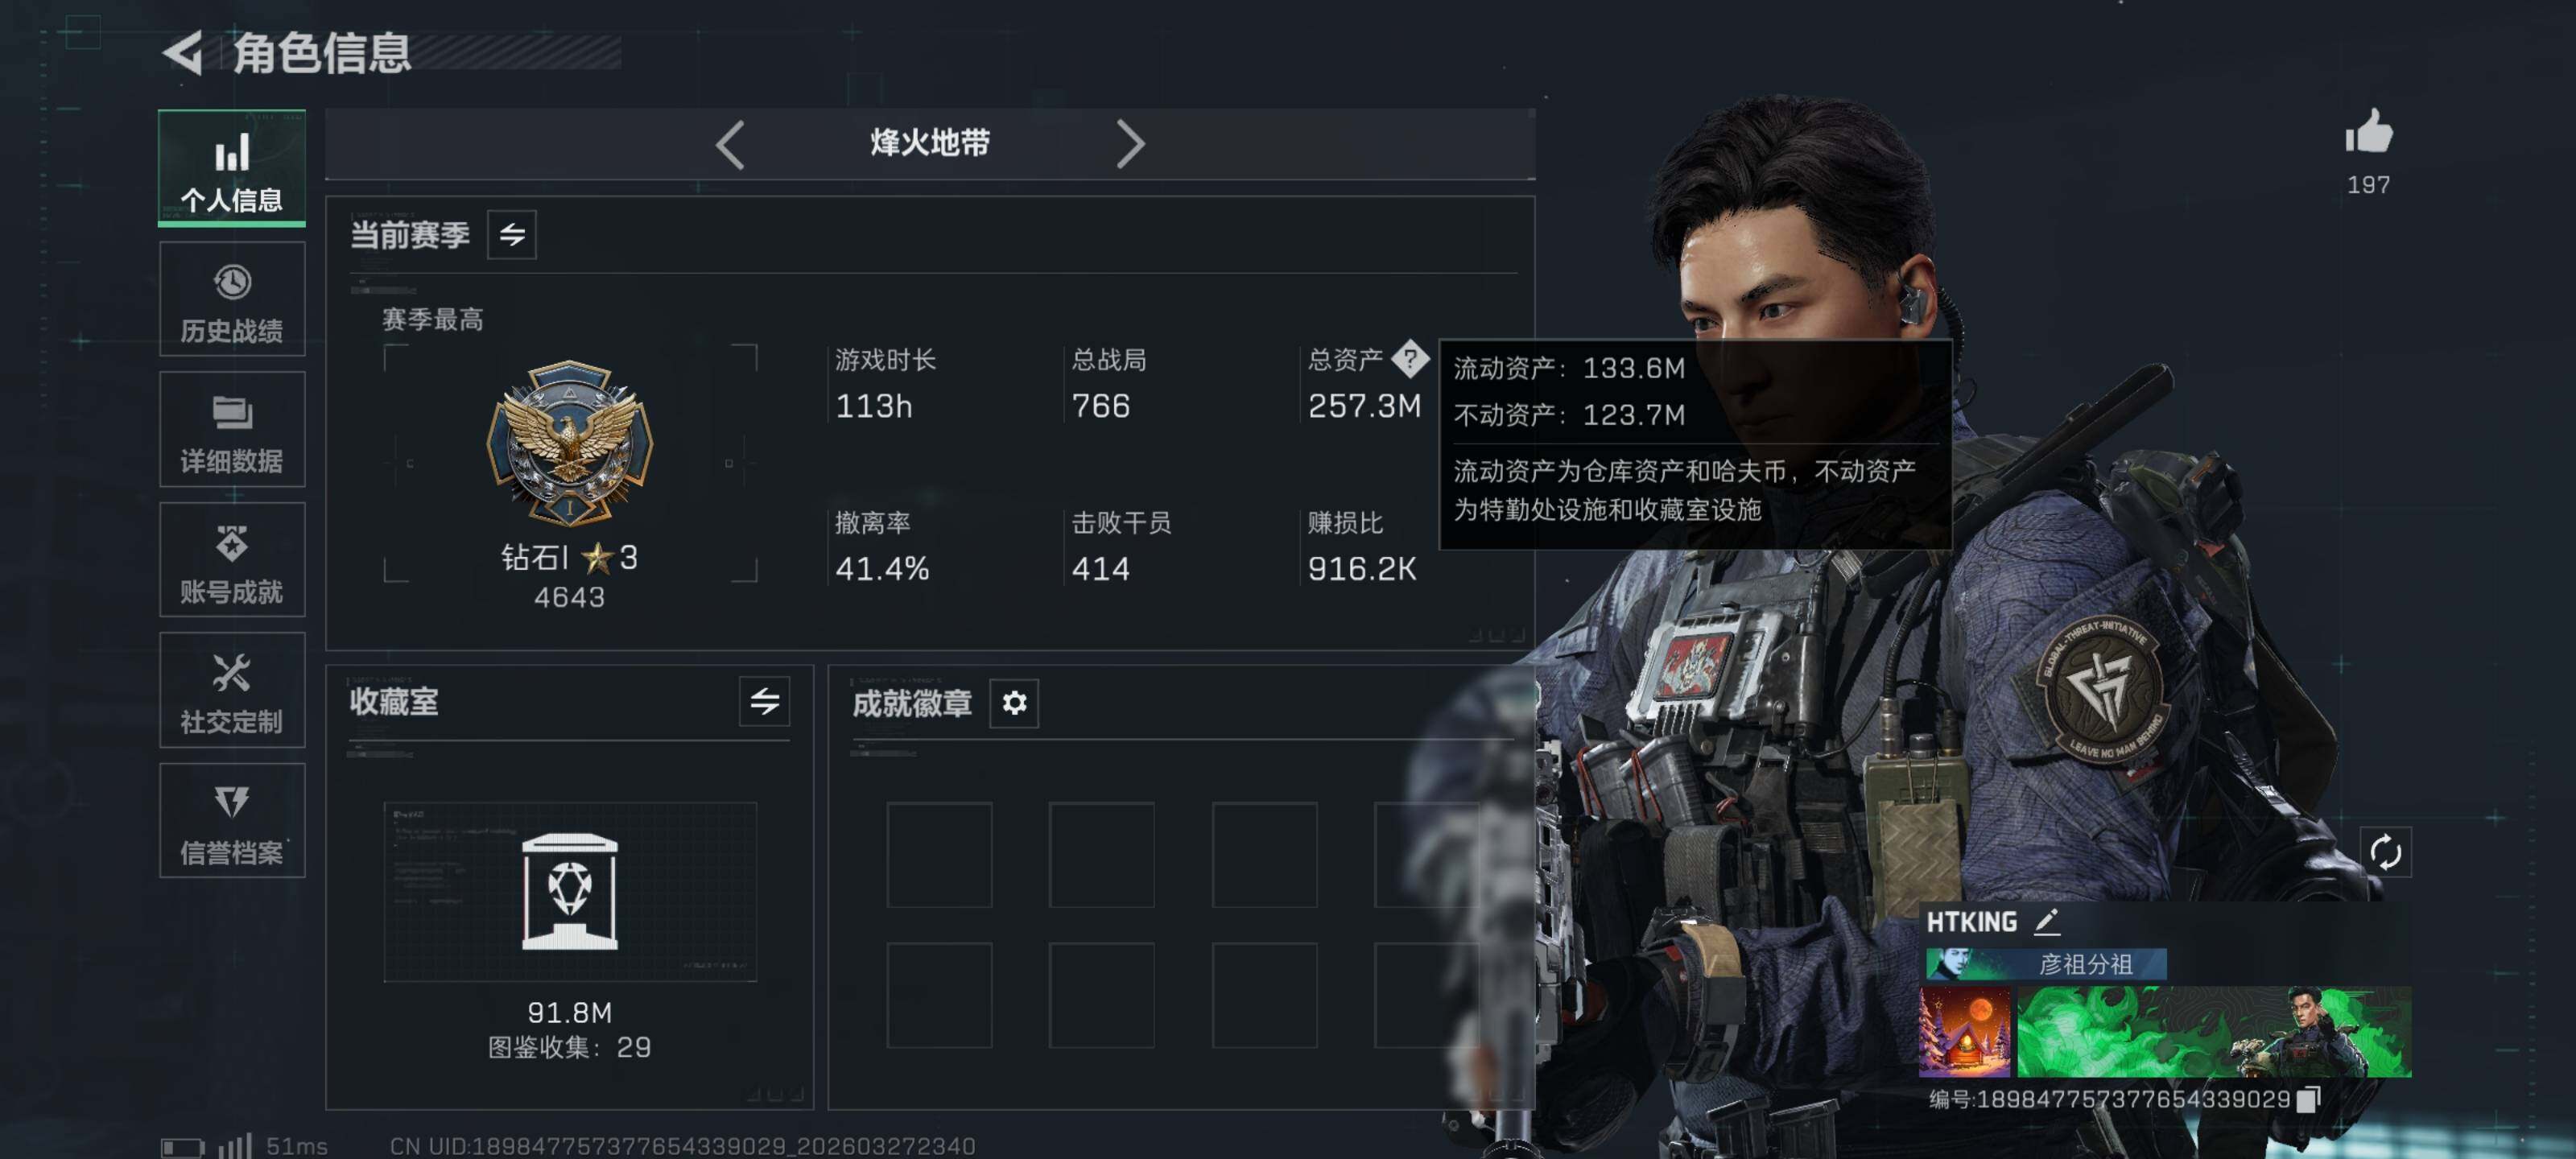Screen dimensions: 2576x1159
Task: Click the first empty achievement badge slot
Action: 939,855
